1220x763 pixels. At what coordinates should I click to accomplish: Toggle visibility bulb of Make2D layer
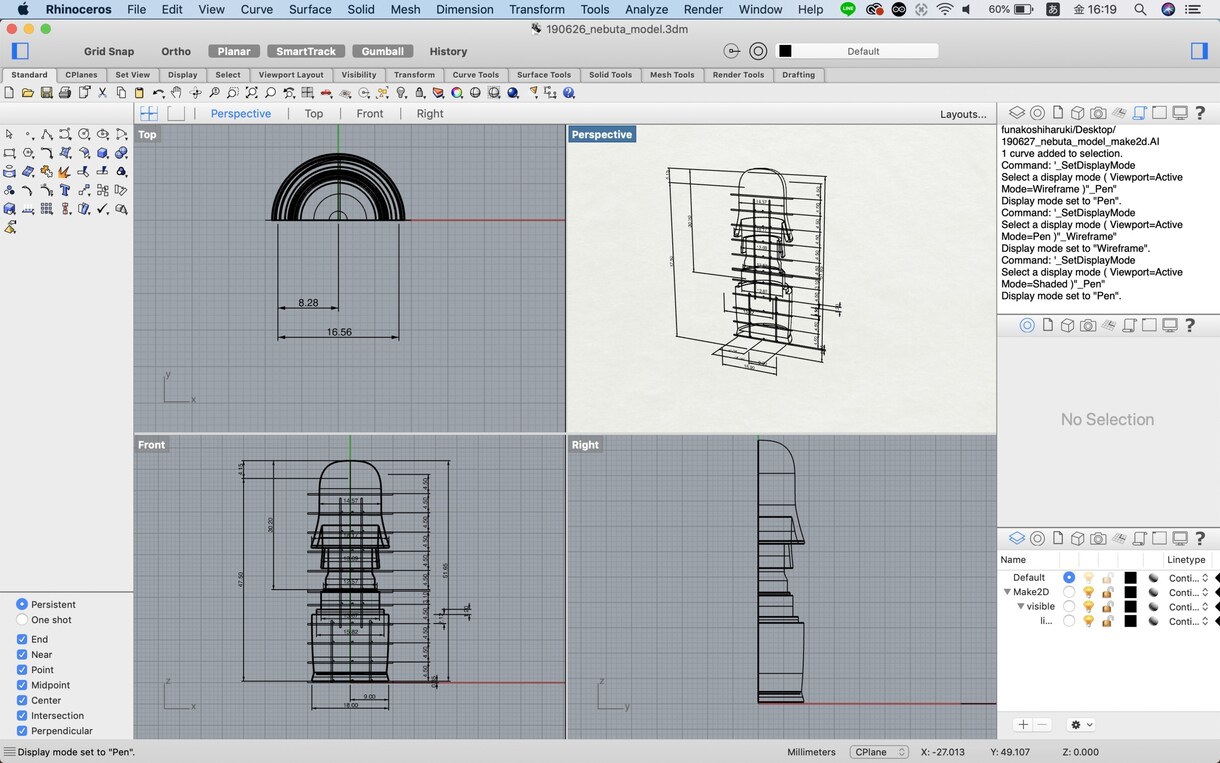pyautogui.click(x=1088, y=592)
